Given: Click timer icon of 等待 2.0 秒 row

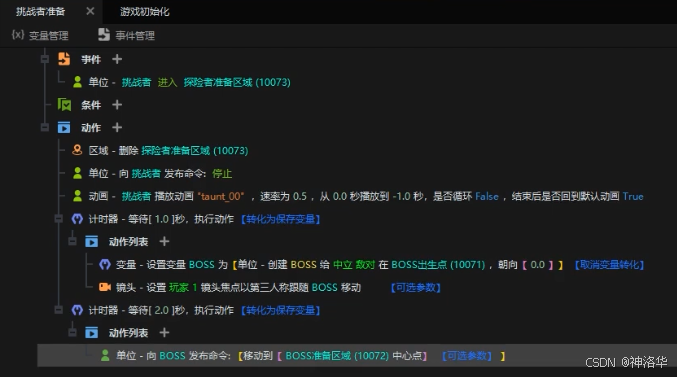Looking at the screenshot, I should pyautogui.click(x=77, y=310).
